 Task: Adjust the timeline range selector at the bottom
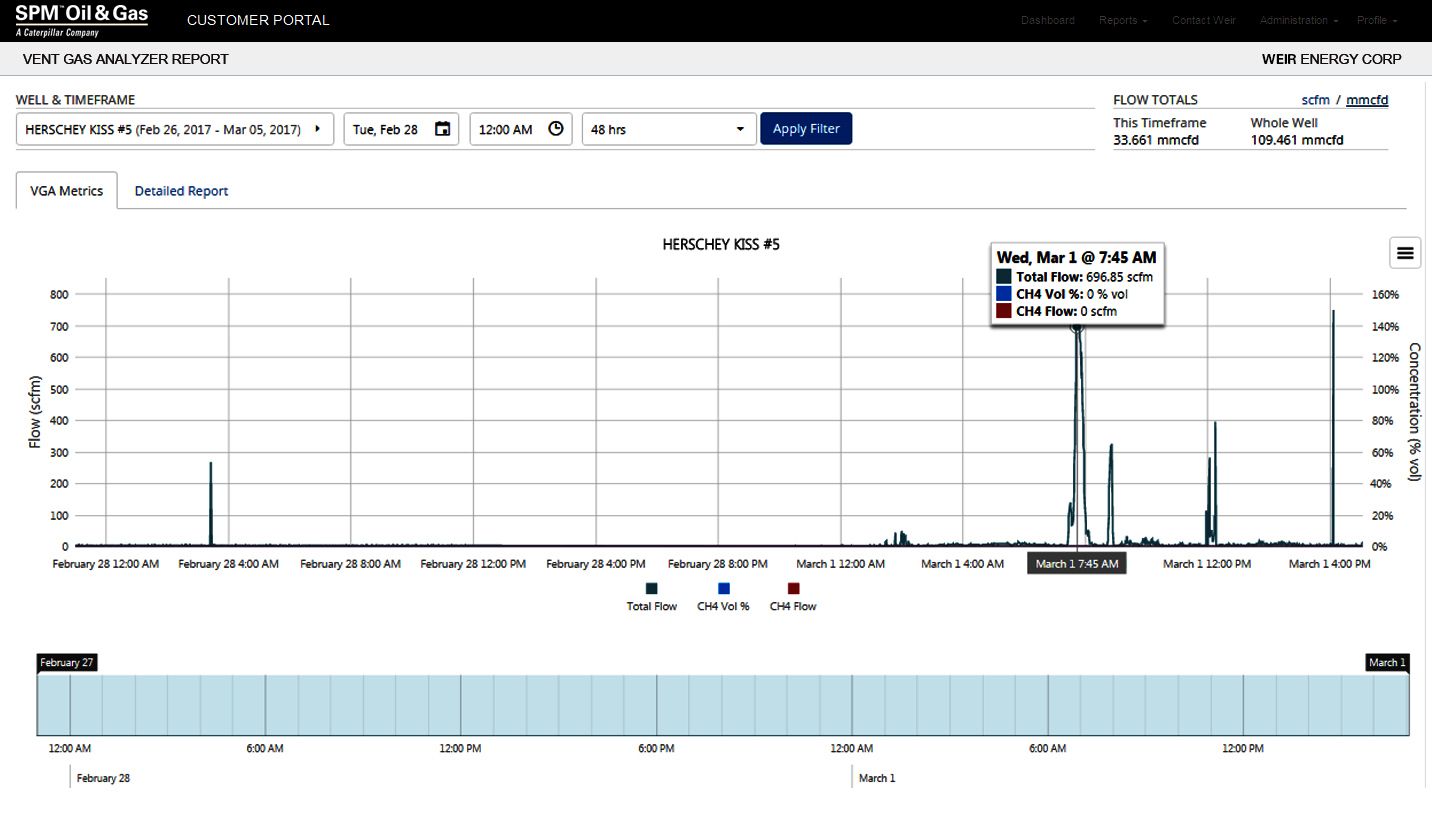point(720,704)
